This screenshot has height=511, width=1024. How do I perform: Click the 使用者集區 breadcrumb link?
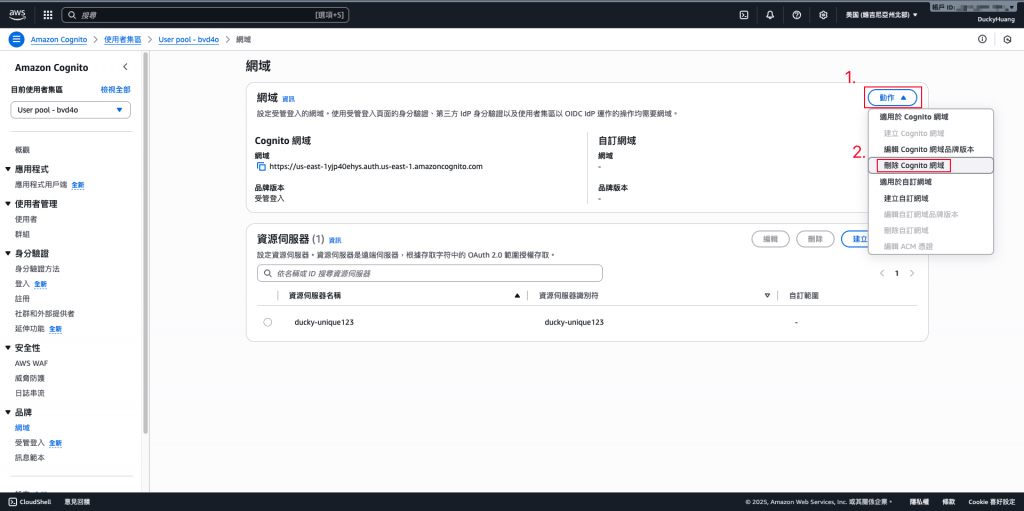pyautogui.click(x=123, y=39)
